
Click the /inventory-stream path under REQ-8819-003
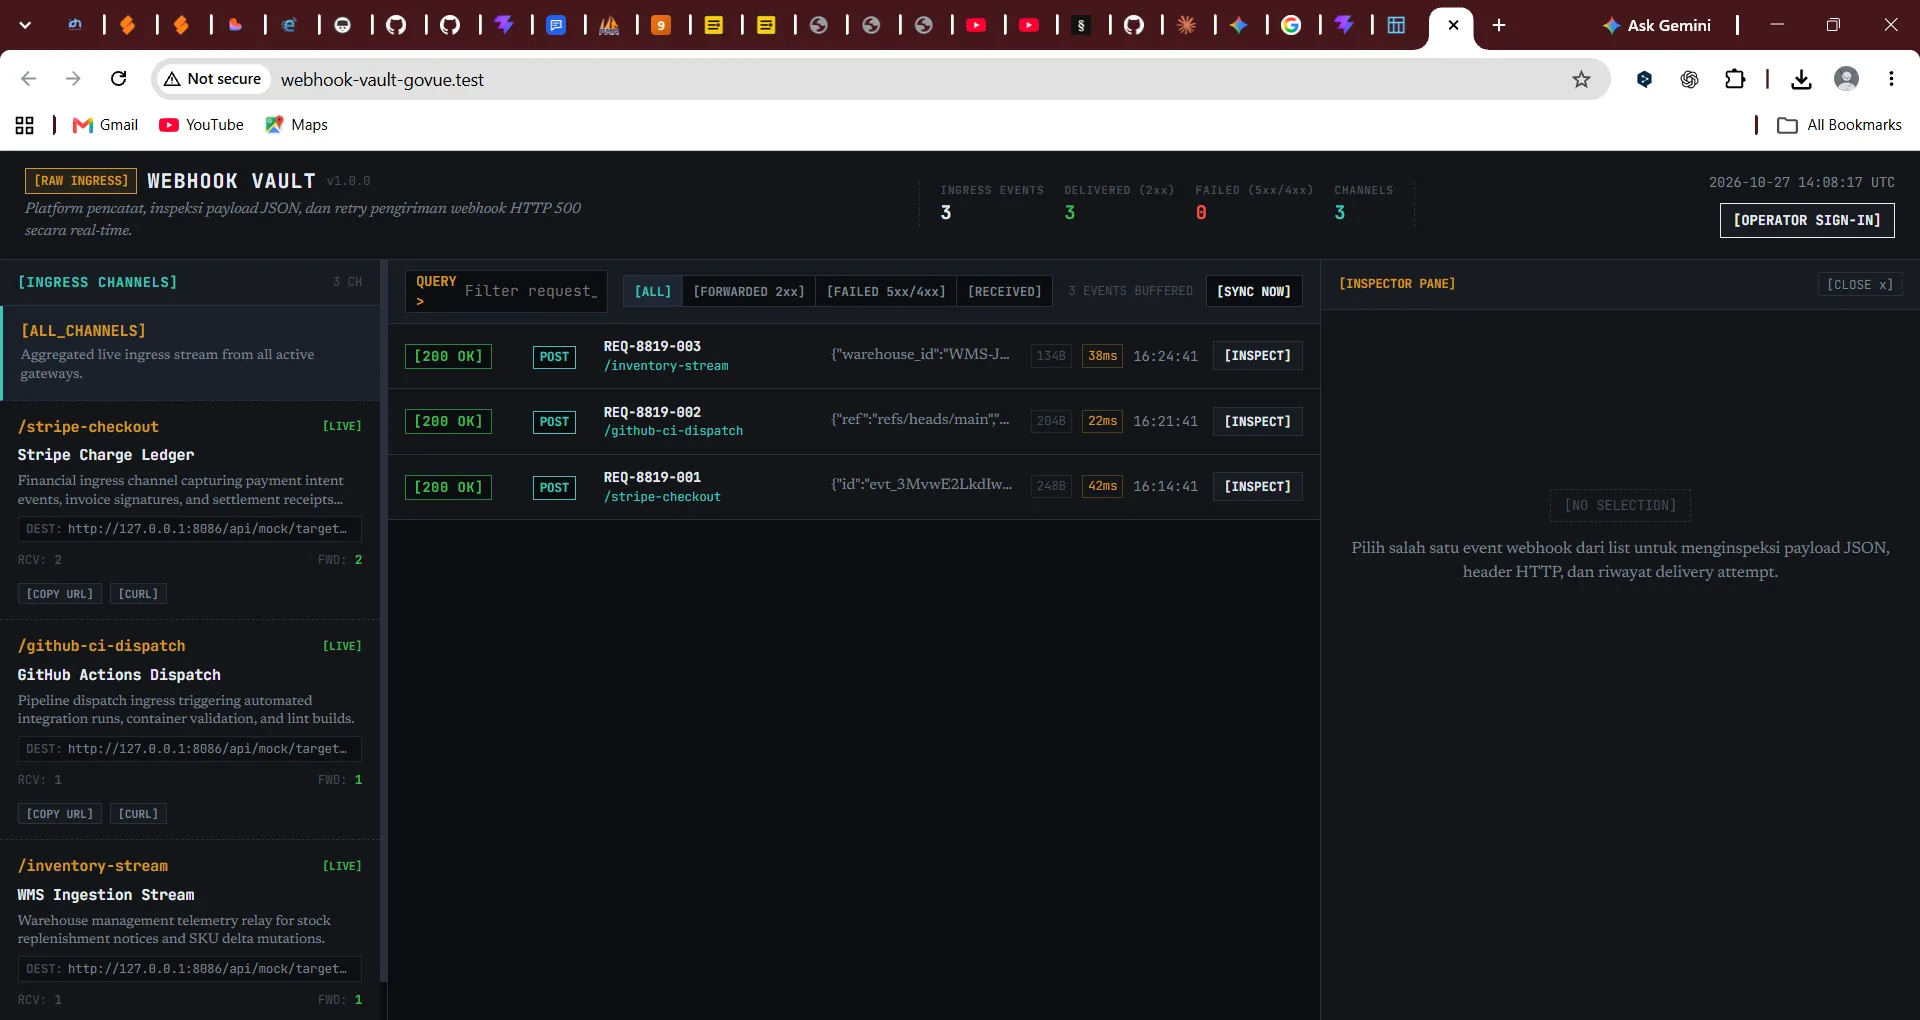(666, 366)
